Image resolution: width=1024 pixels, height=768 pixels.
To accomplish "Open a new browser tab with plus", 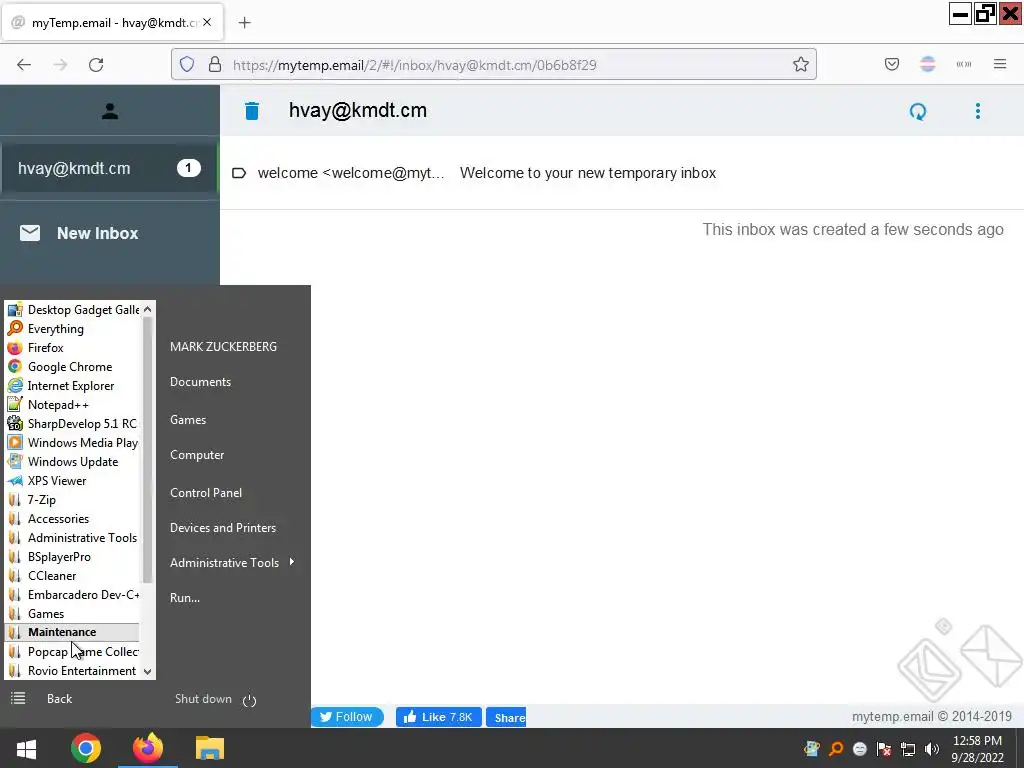I will click(x=244, y=23).
